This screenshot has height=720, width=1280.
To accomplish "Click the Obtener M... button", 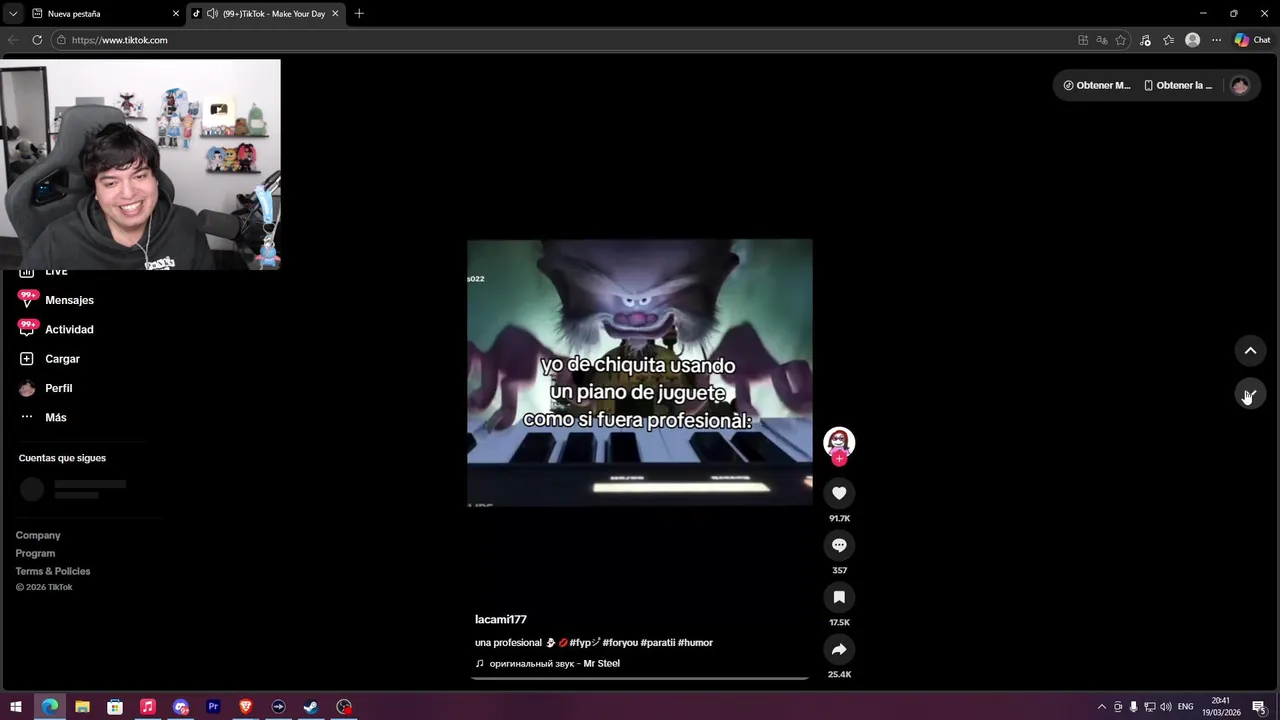I will pos(1097,85).
